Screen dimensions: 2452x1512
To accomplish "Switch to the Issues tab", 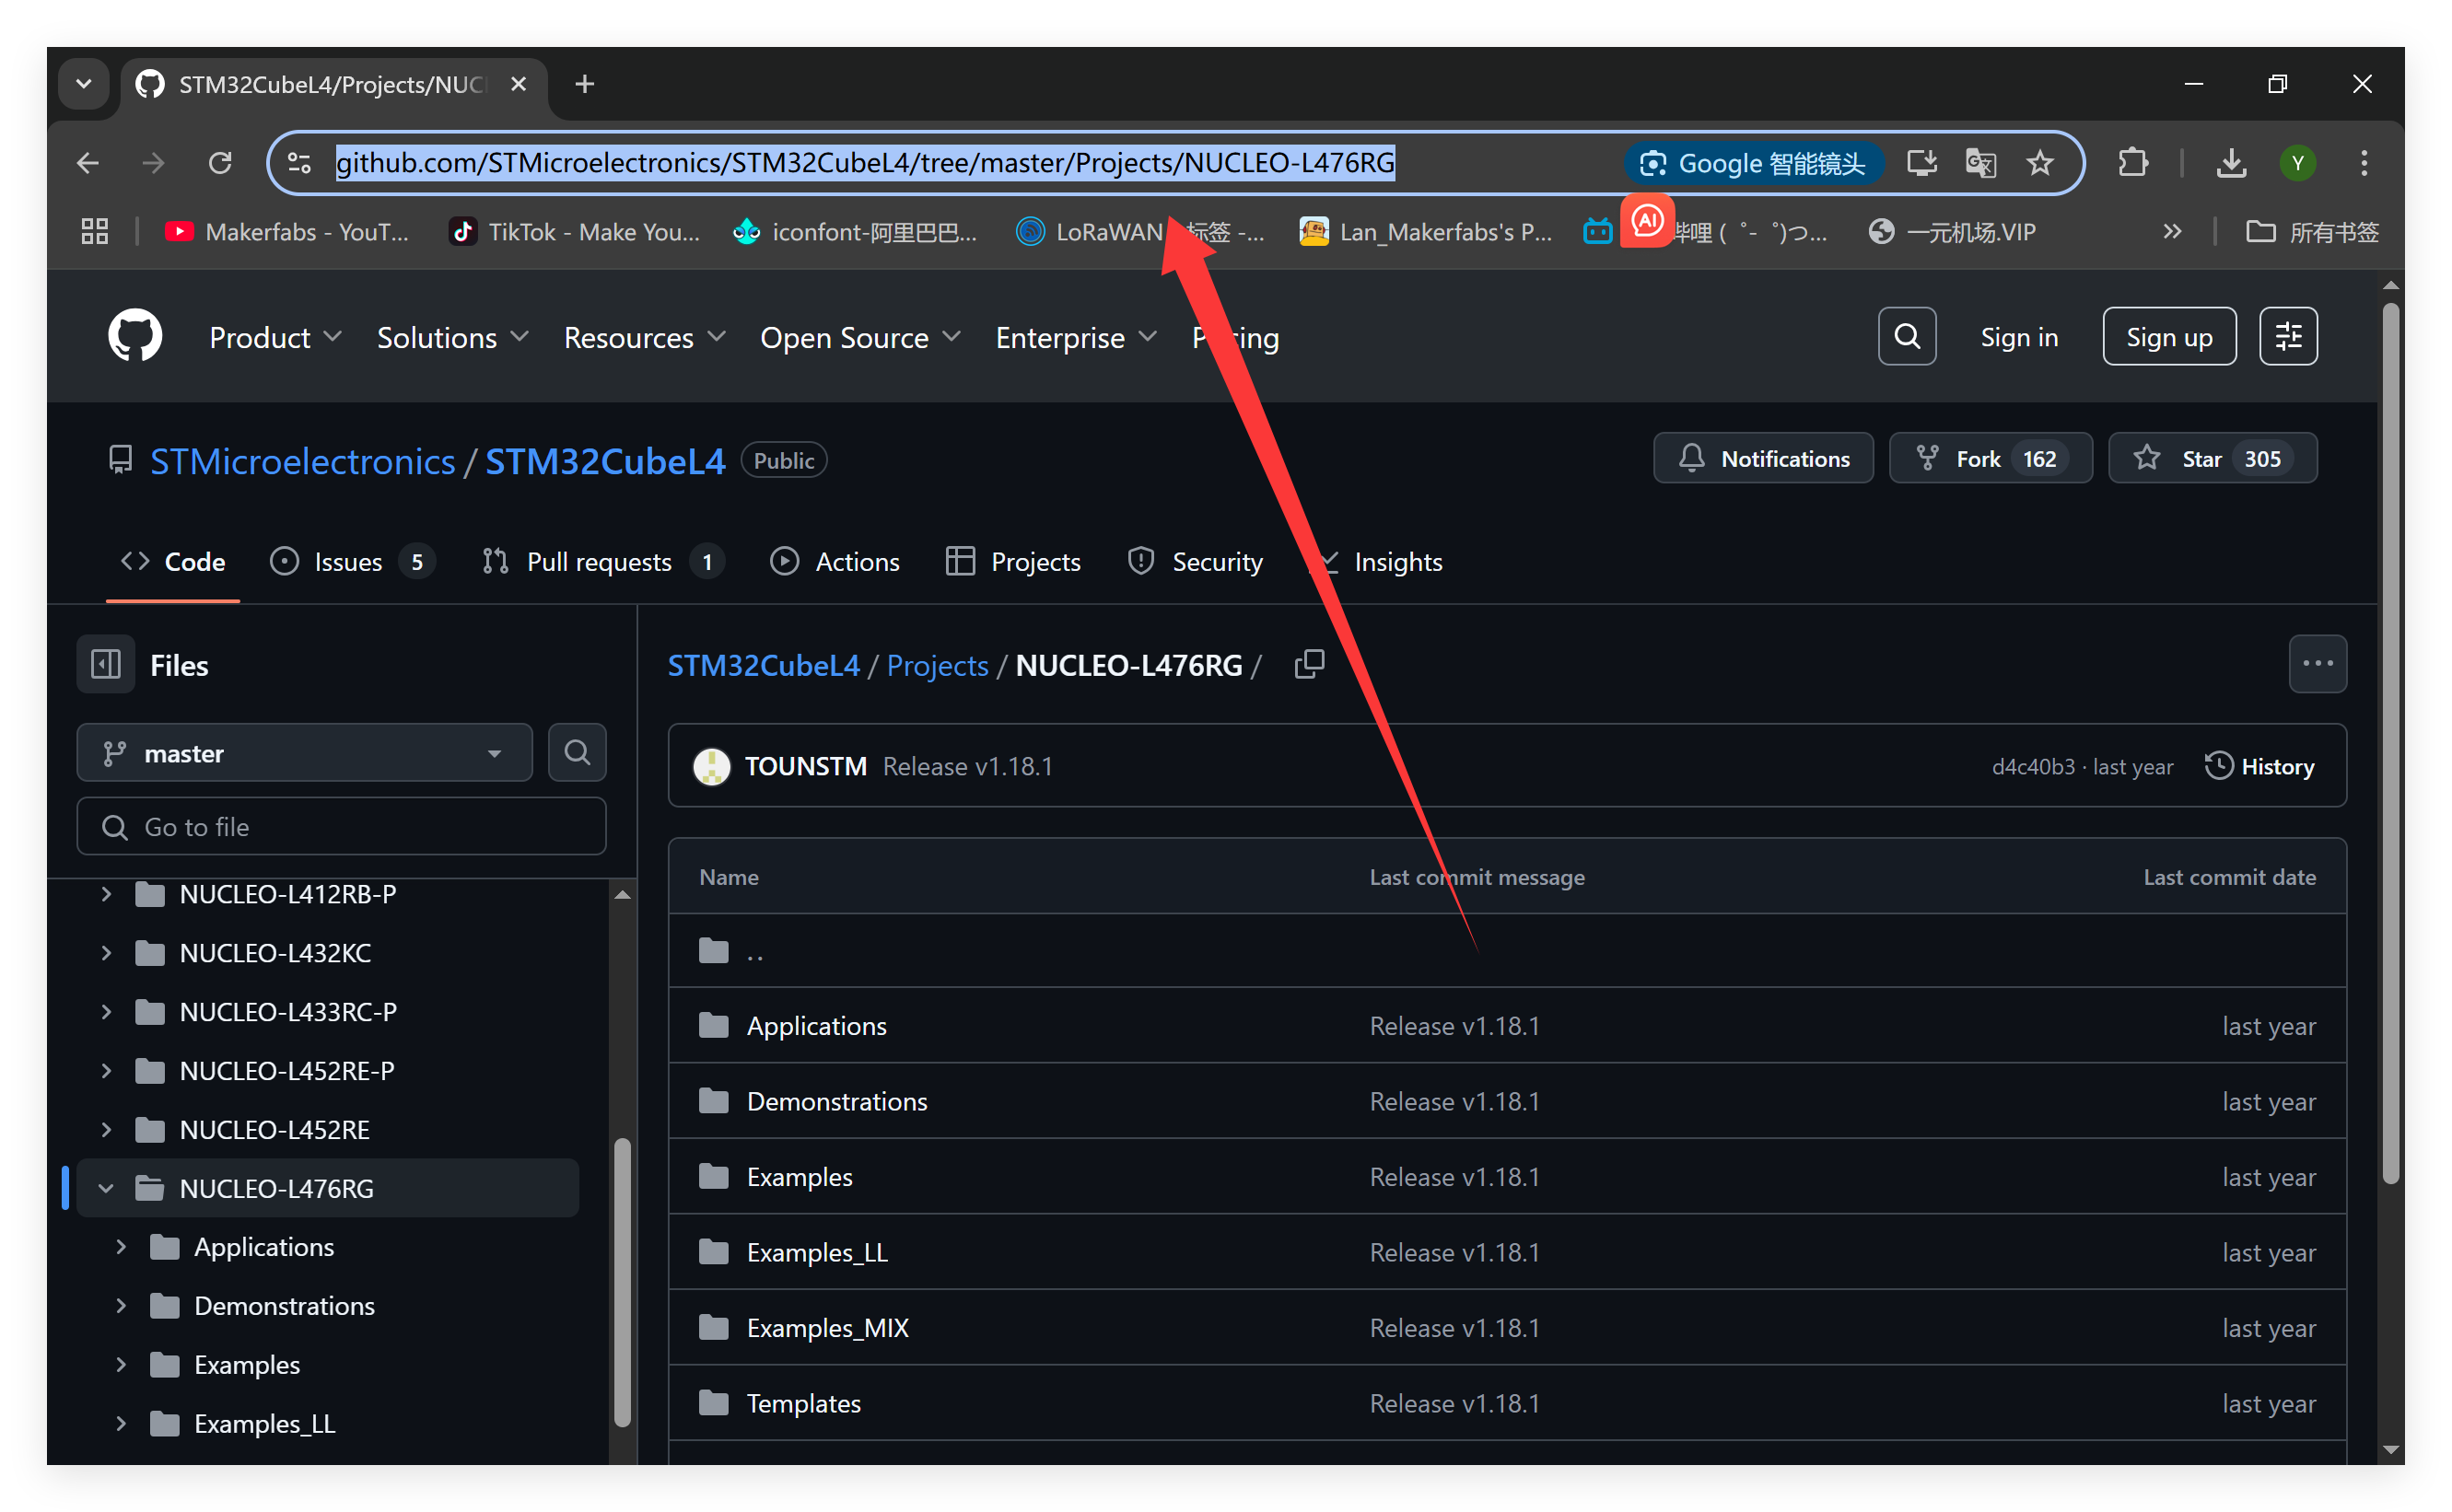I will pos(348,562).
